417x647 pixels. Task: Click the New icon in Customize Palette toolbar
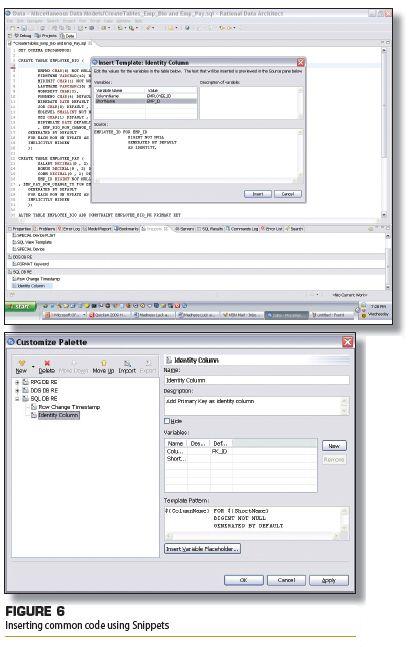pyautogui.click(x=22, y=364)
